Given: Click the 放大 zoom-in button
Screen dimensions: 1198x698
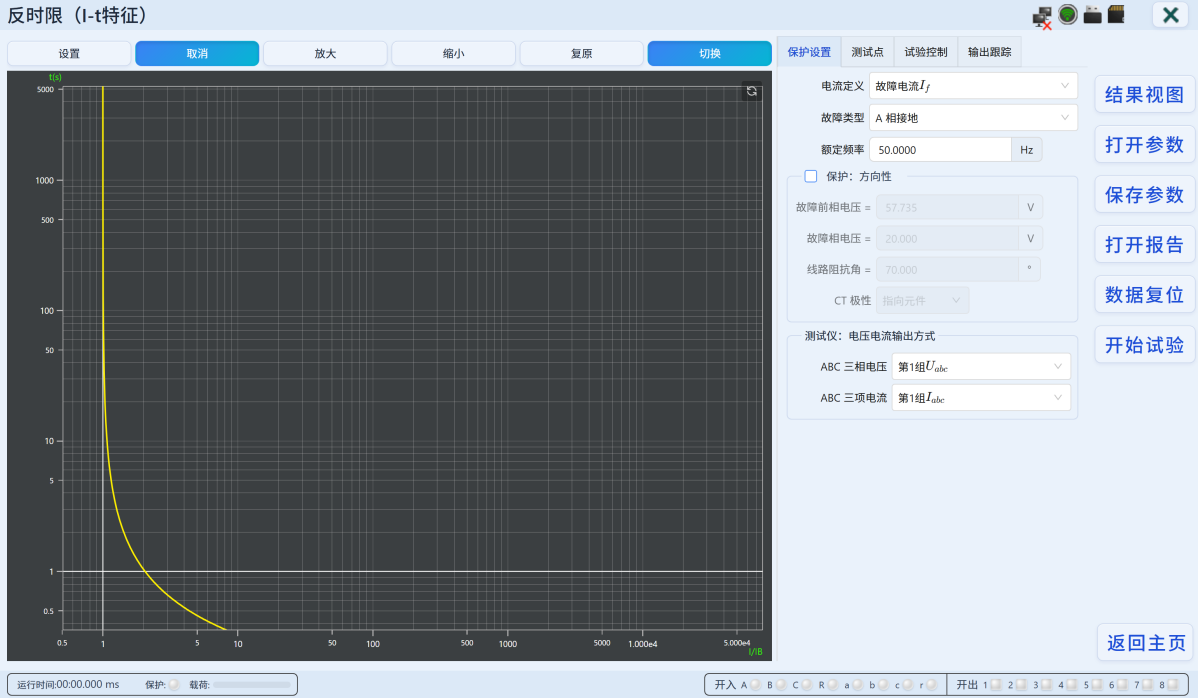Looking at the screenshot, I should pyautogui.click(x=325, y=53).
